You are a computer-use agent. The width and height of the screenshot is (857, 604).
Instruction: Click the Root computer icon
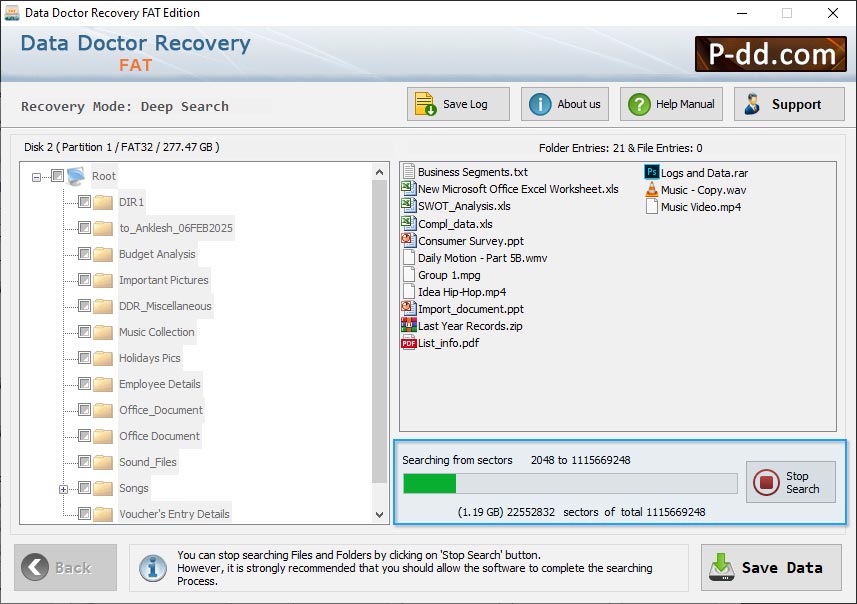click(76, 176)
